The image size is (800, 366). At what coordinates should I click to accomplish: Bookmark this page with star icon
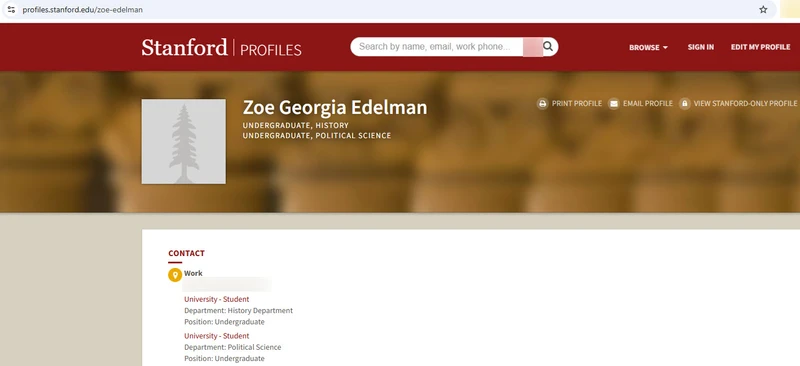point(763,10)
